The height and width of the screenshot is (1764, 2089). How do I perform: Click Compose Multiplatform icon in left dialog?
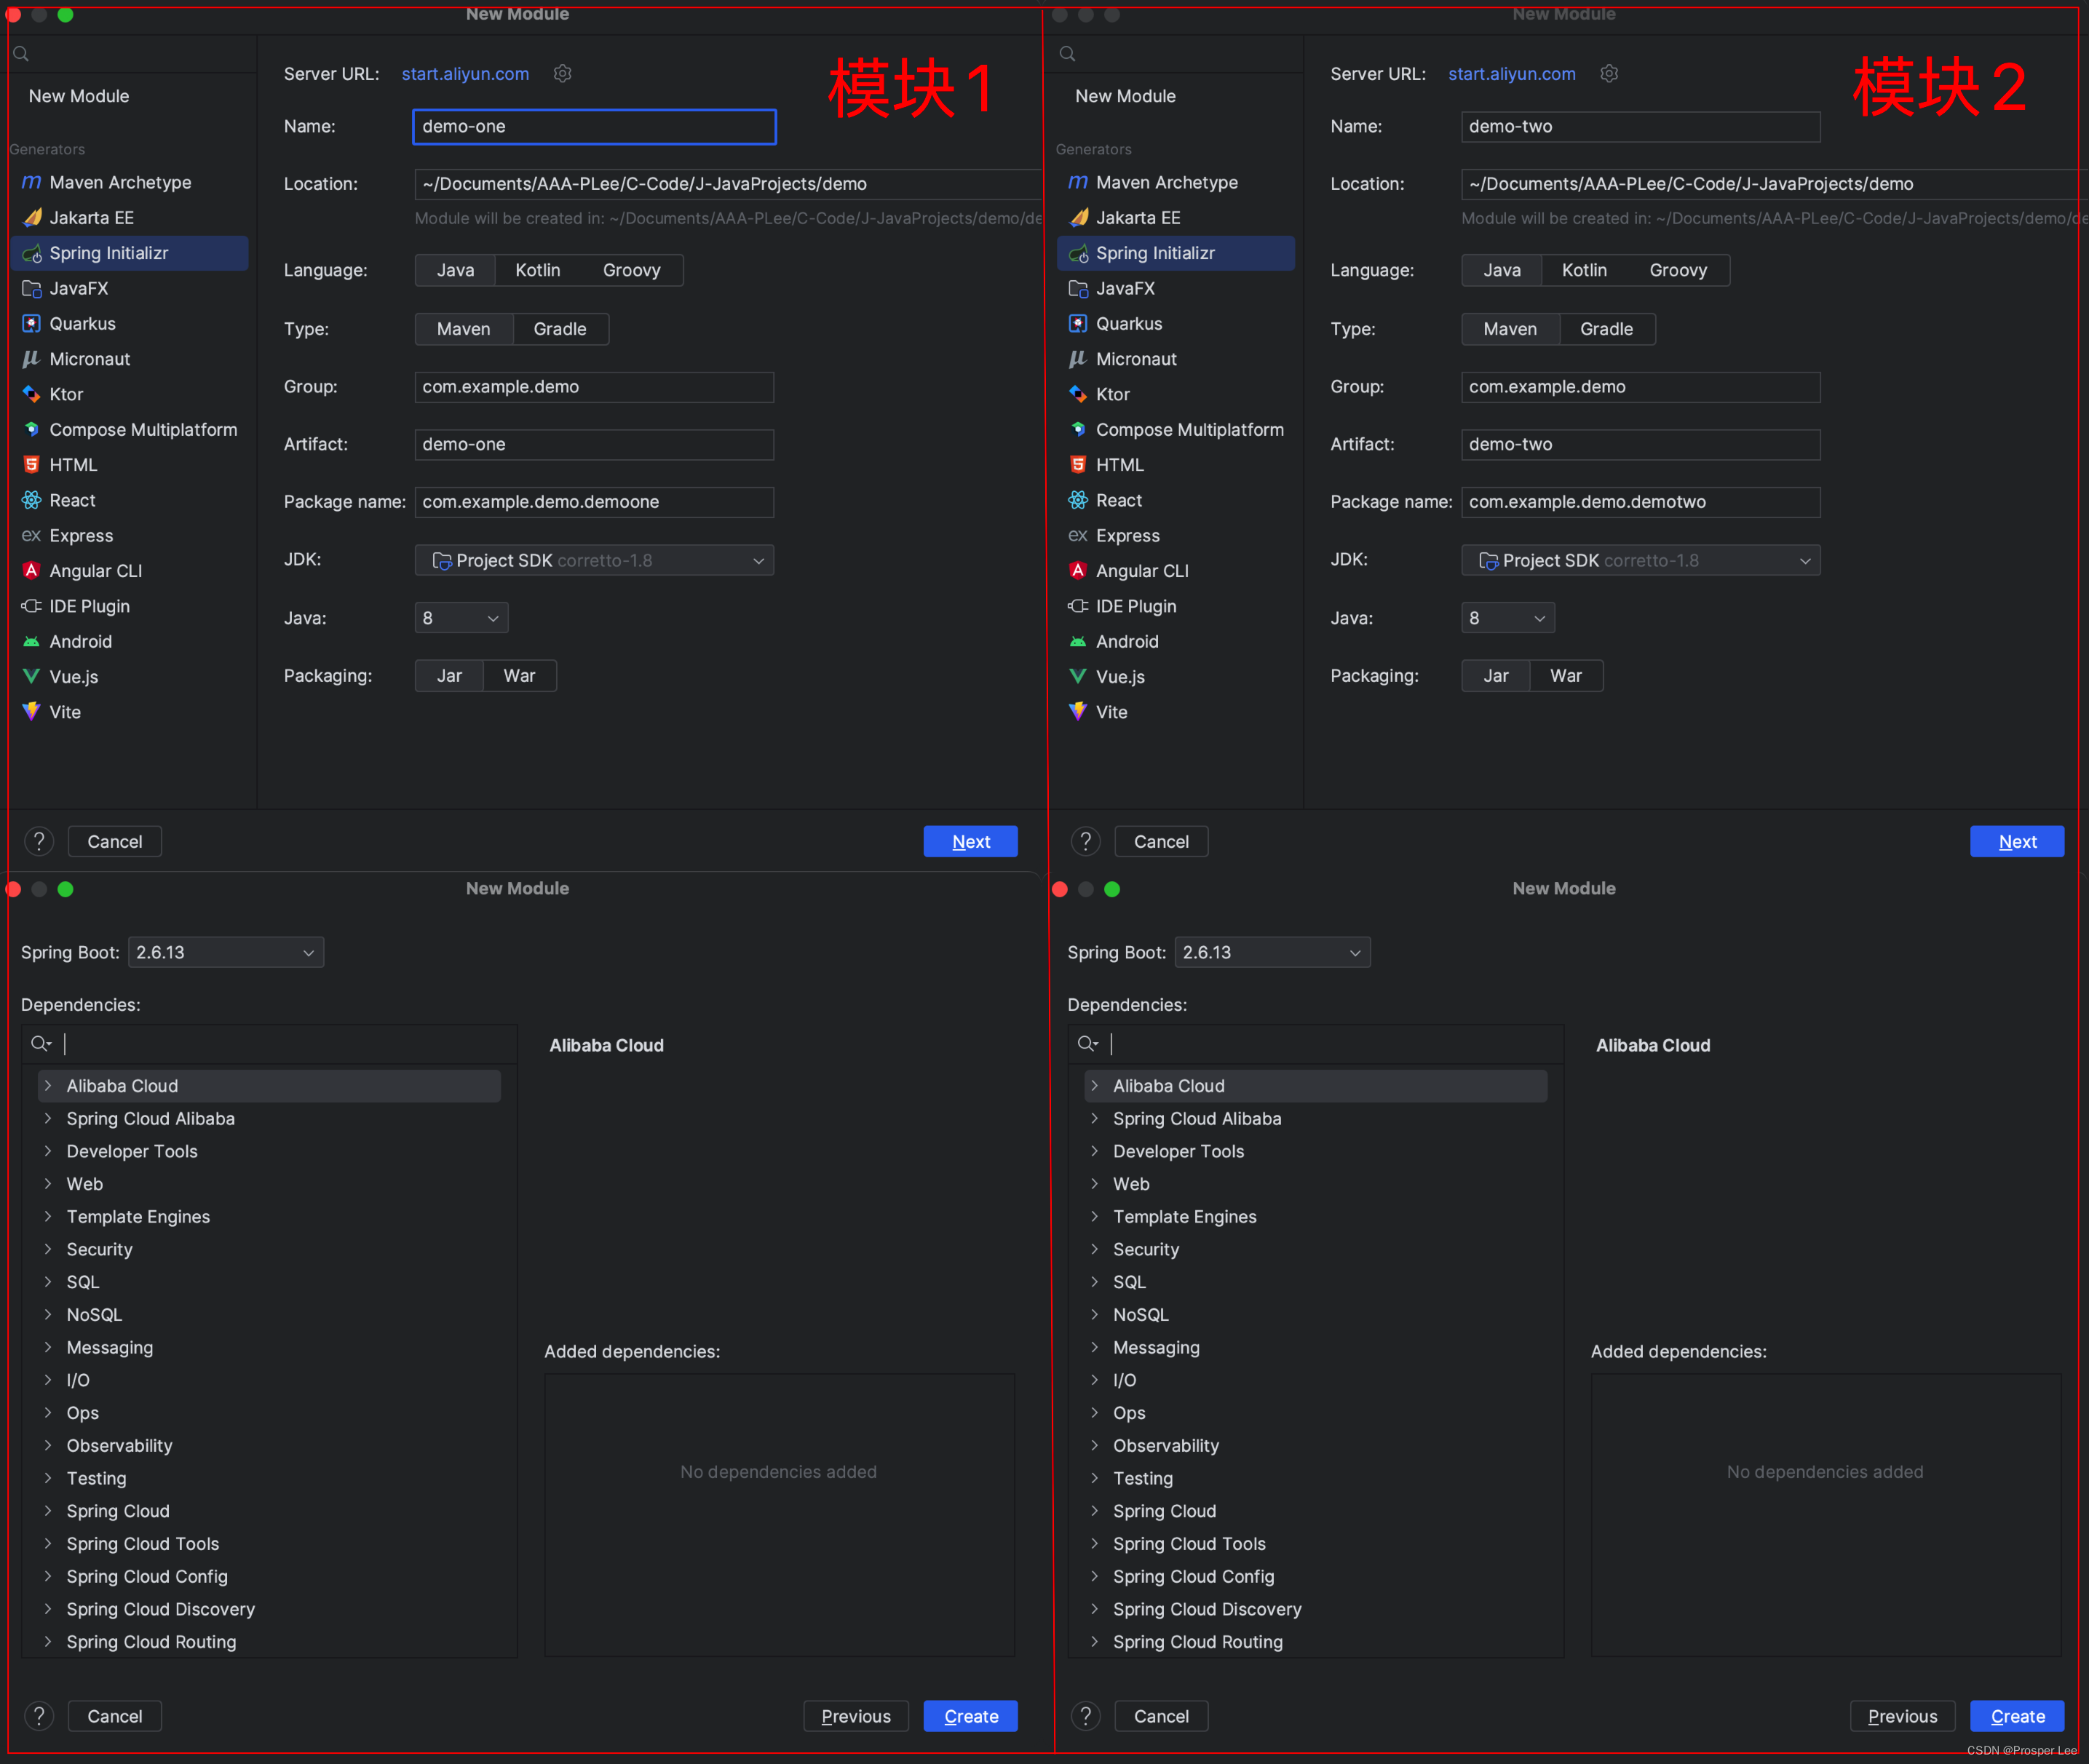[32, 429]
